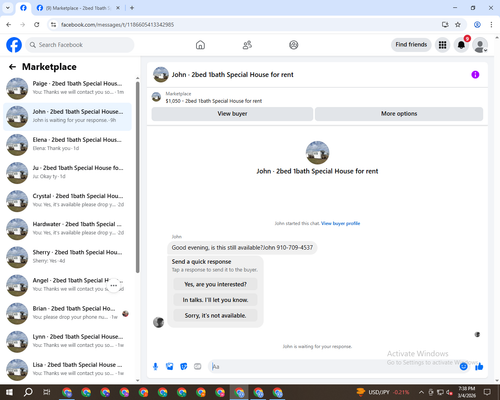This screenshot has height=400, width=500.
Task: Click the View buyer button
Action: [232, 114]
